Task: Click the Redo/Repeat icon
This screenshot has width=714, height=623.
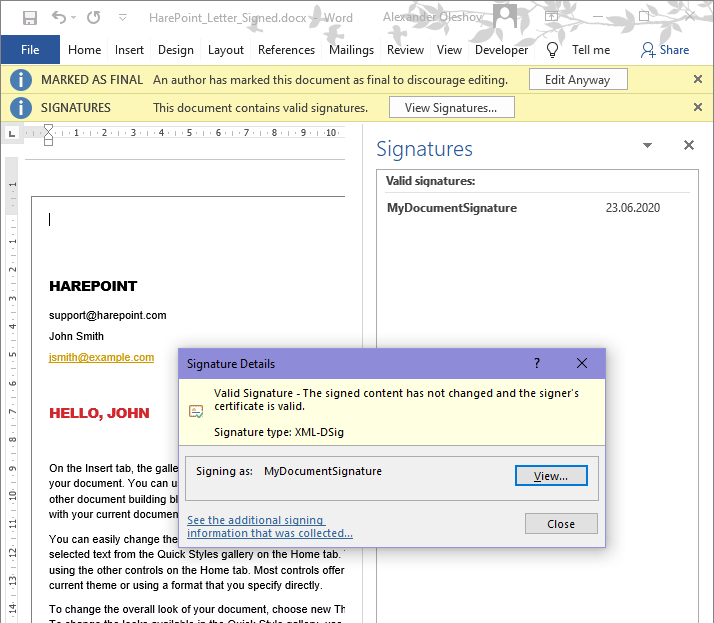Action: pyautogui.click(x=94, y=17)
